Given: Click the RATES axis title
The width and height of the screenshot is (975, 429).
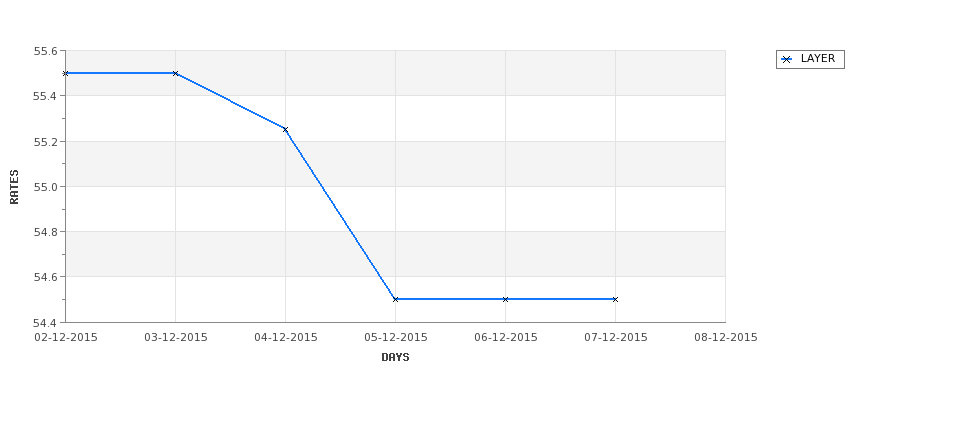Looking at the screenshot, I should point(14,187).
